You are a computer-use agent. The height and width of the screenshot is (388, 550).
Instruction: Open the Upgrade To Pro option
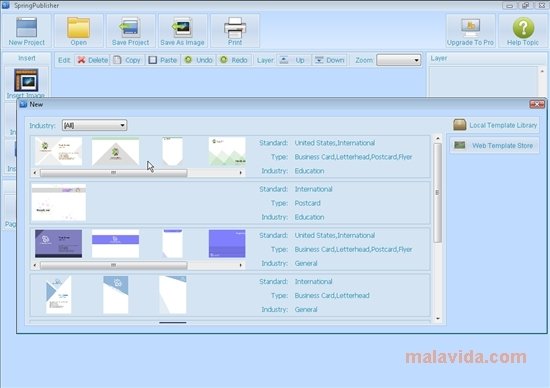click(470, 31)
